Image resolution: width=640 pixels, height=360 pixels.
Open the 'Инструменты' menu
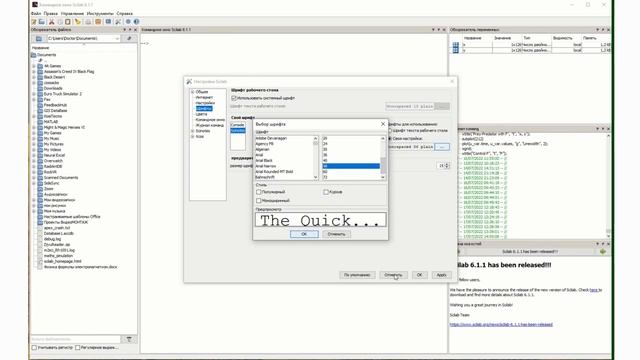click(x=100, y=13)
